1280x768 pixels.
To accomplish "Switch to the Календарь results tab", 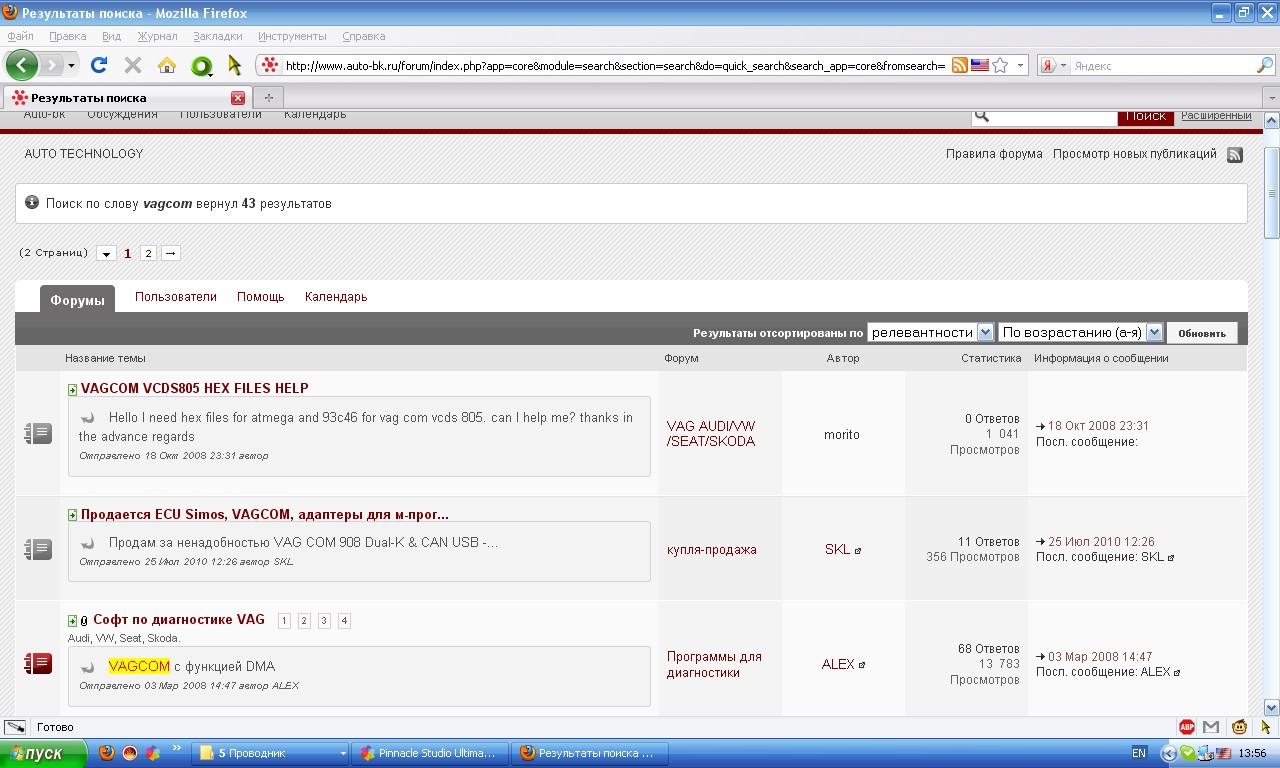I will tap(336, 297).
